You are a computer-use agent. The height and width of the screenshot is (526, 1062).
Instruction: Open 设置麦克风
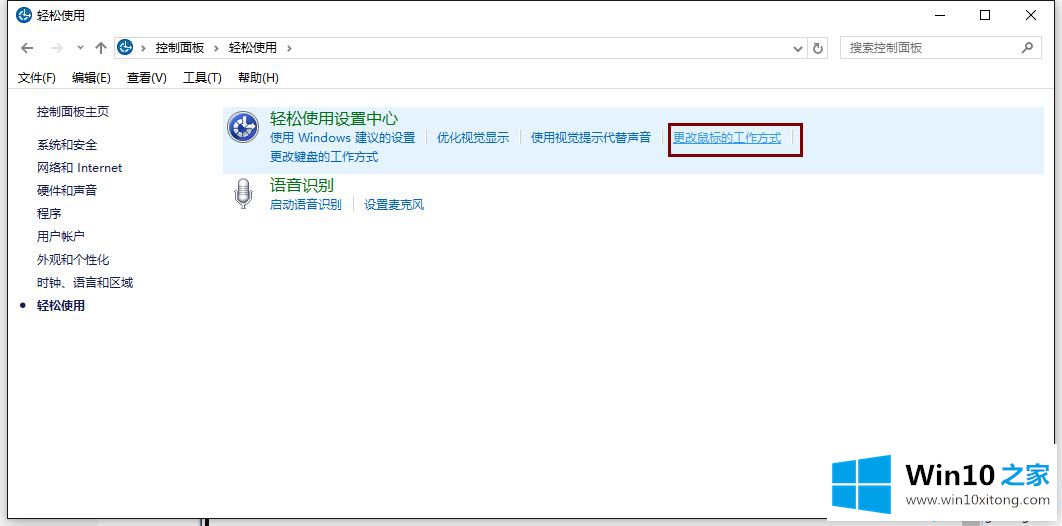pyautogui.click(x=394, y=204)
